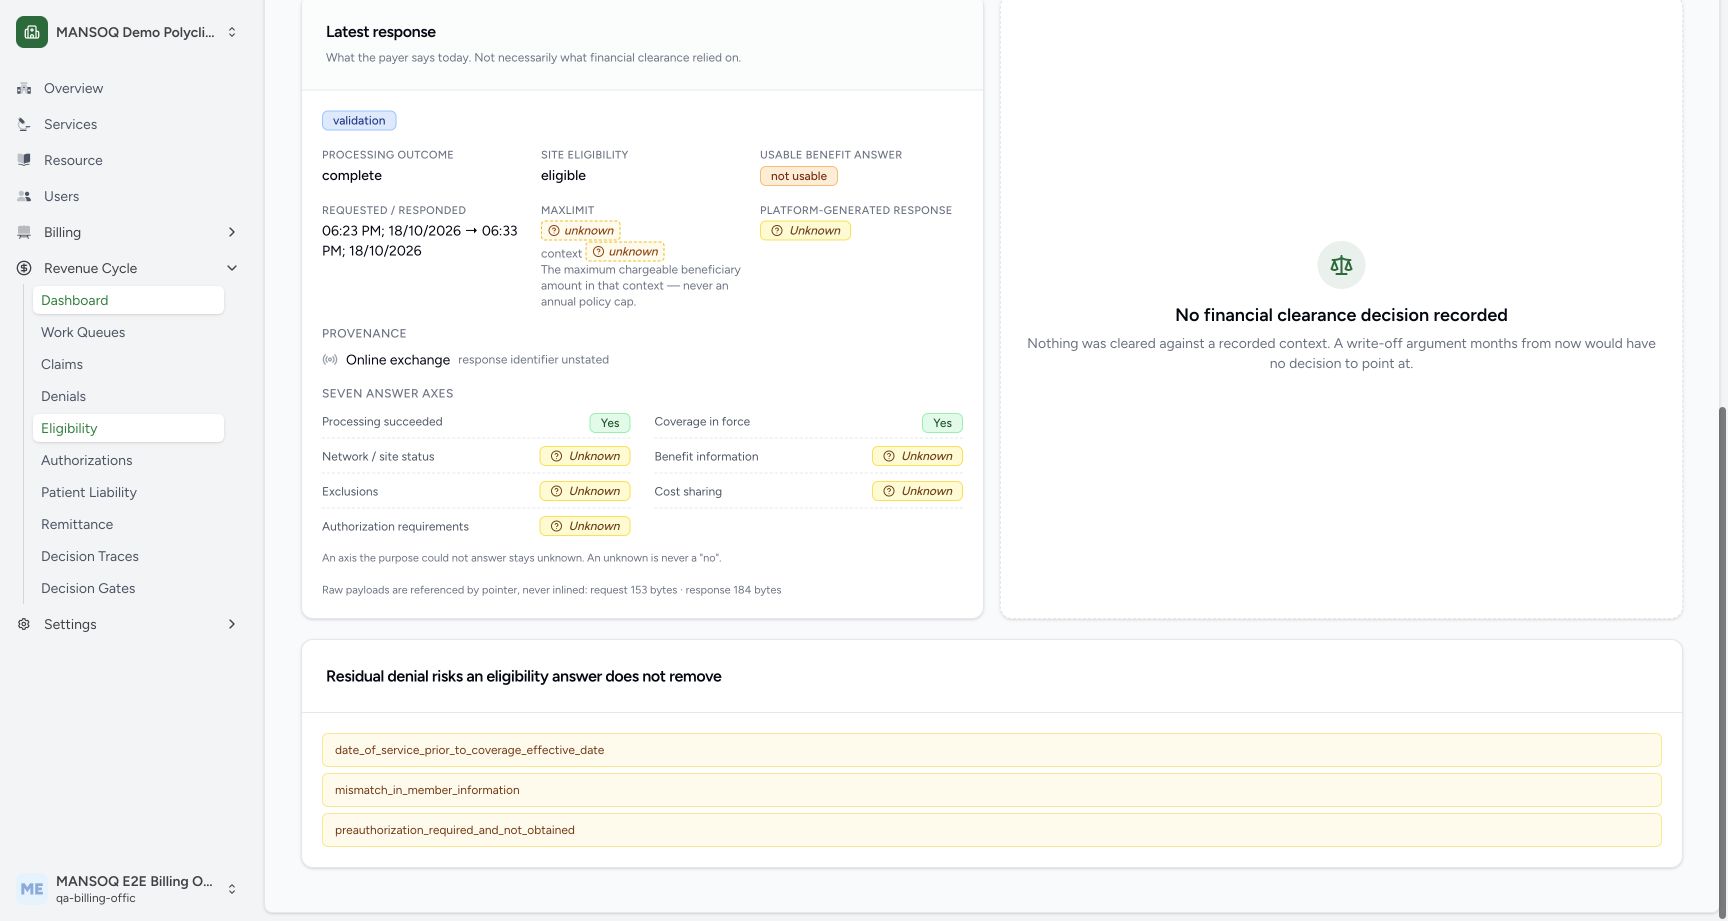The width and height of the screenshot is (1728, 921).
Task: Click Yes badge for Processing succeeded
Action: [x=610, y=423]
